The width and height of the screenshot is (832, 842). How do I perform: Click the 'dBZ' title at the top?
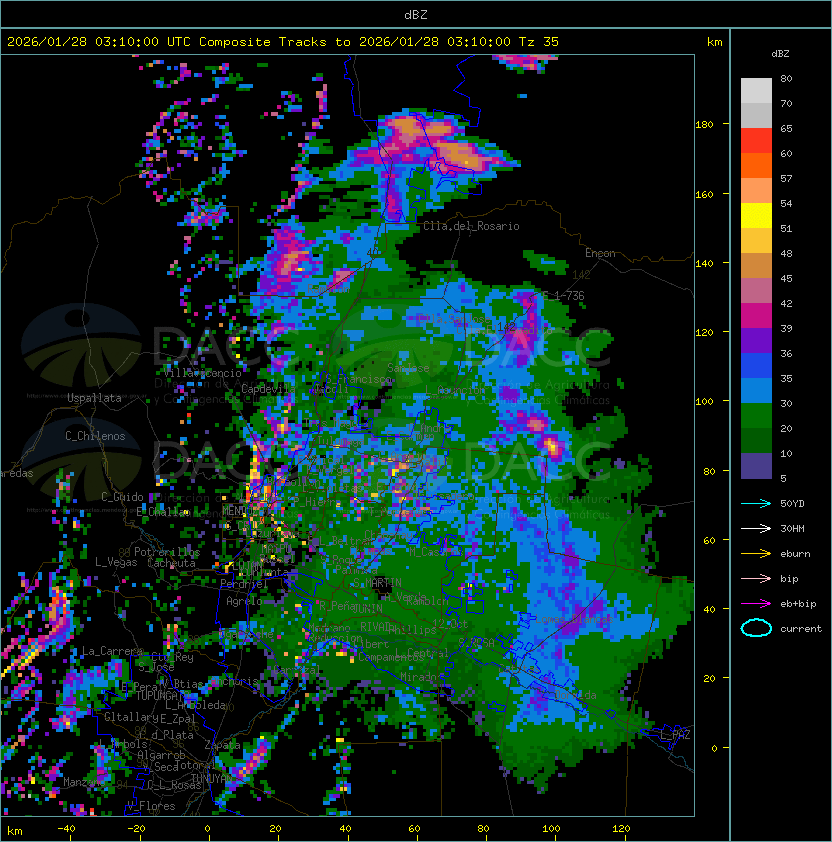[416, 14]
